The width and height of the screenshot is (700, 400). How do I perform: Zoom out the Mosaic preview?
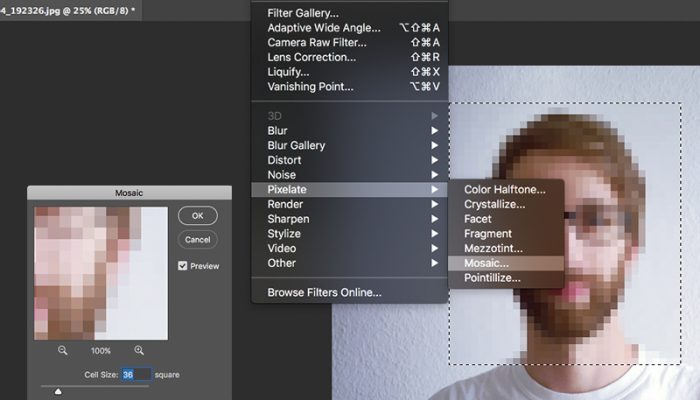[x=62, y=350]
